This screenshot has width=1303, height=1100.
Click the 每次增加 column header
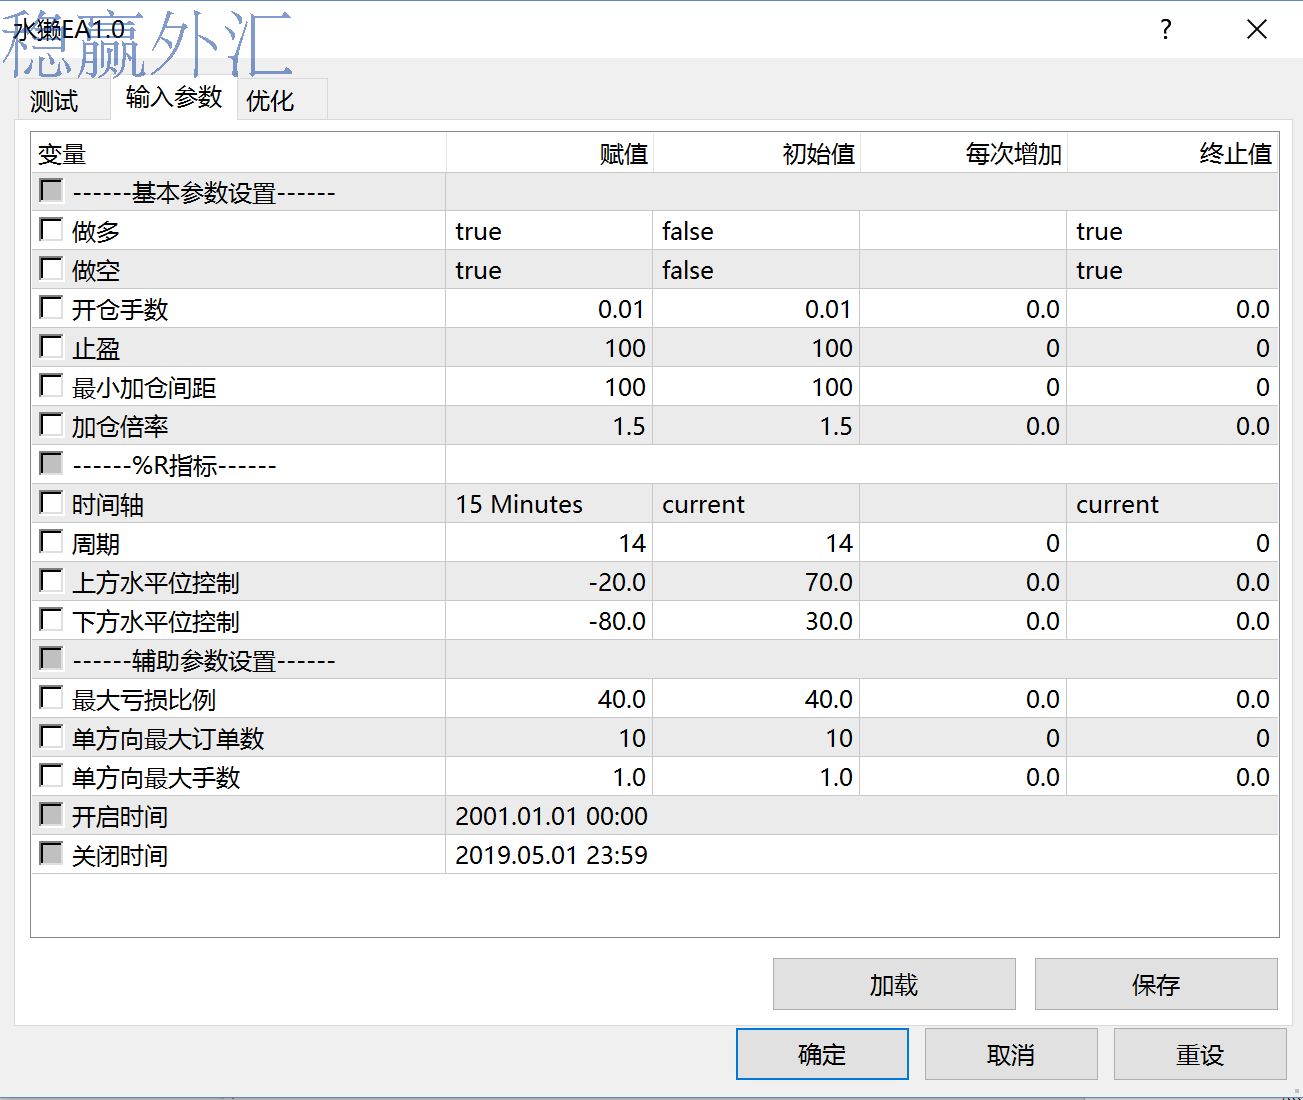click(964, 153)
